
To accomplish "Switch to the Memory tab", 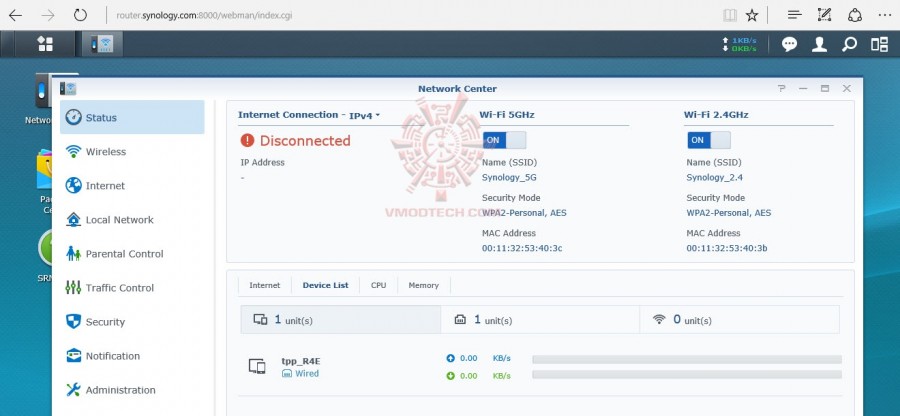I will pos(424,285).
